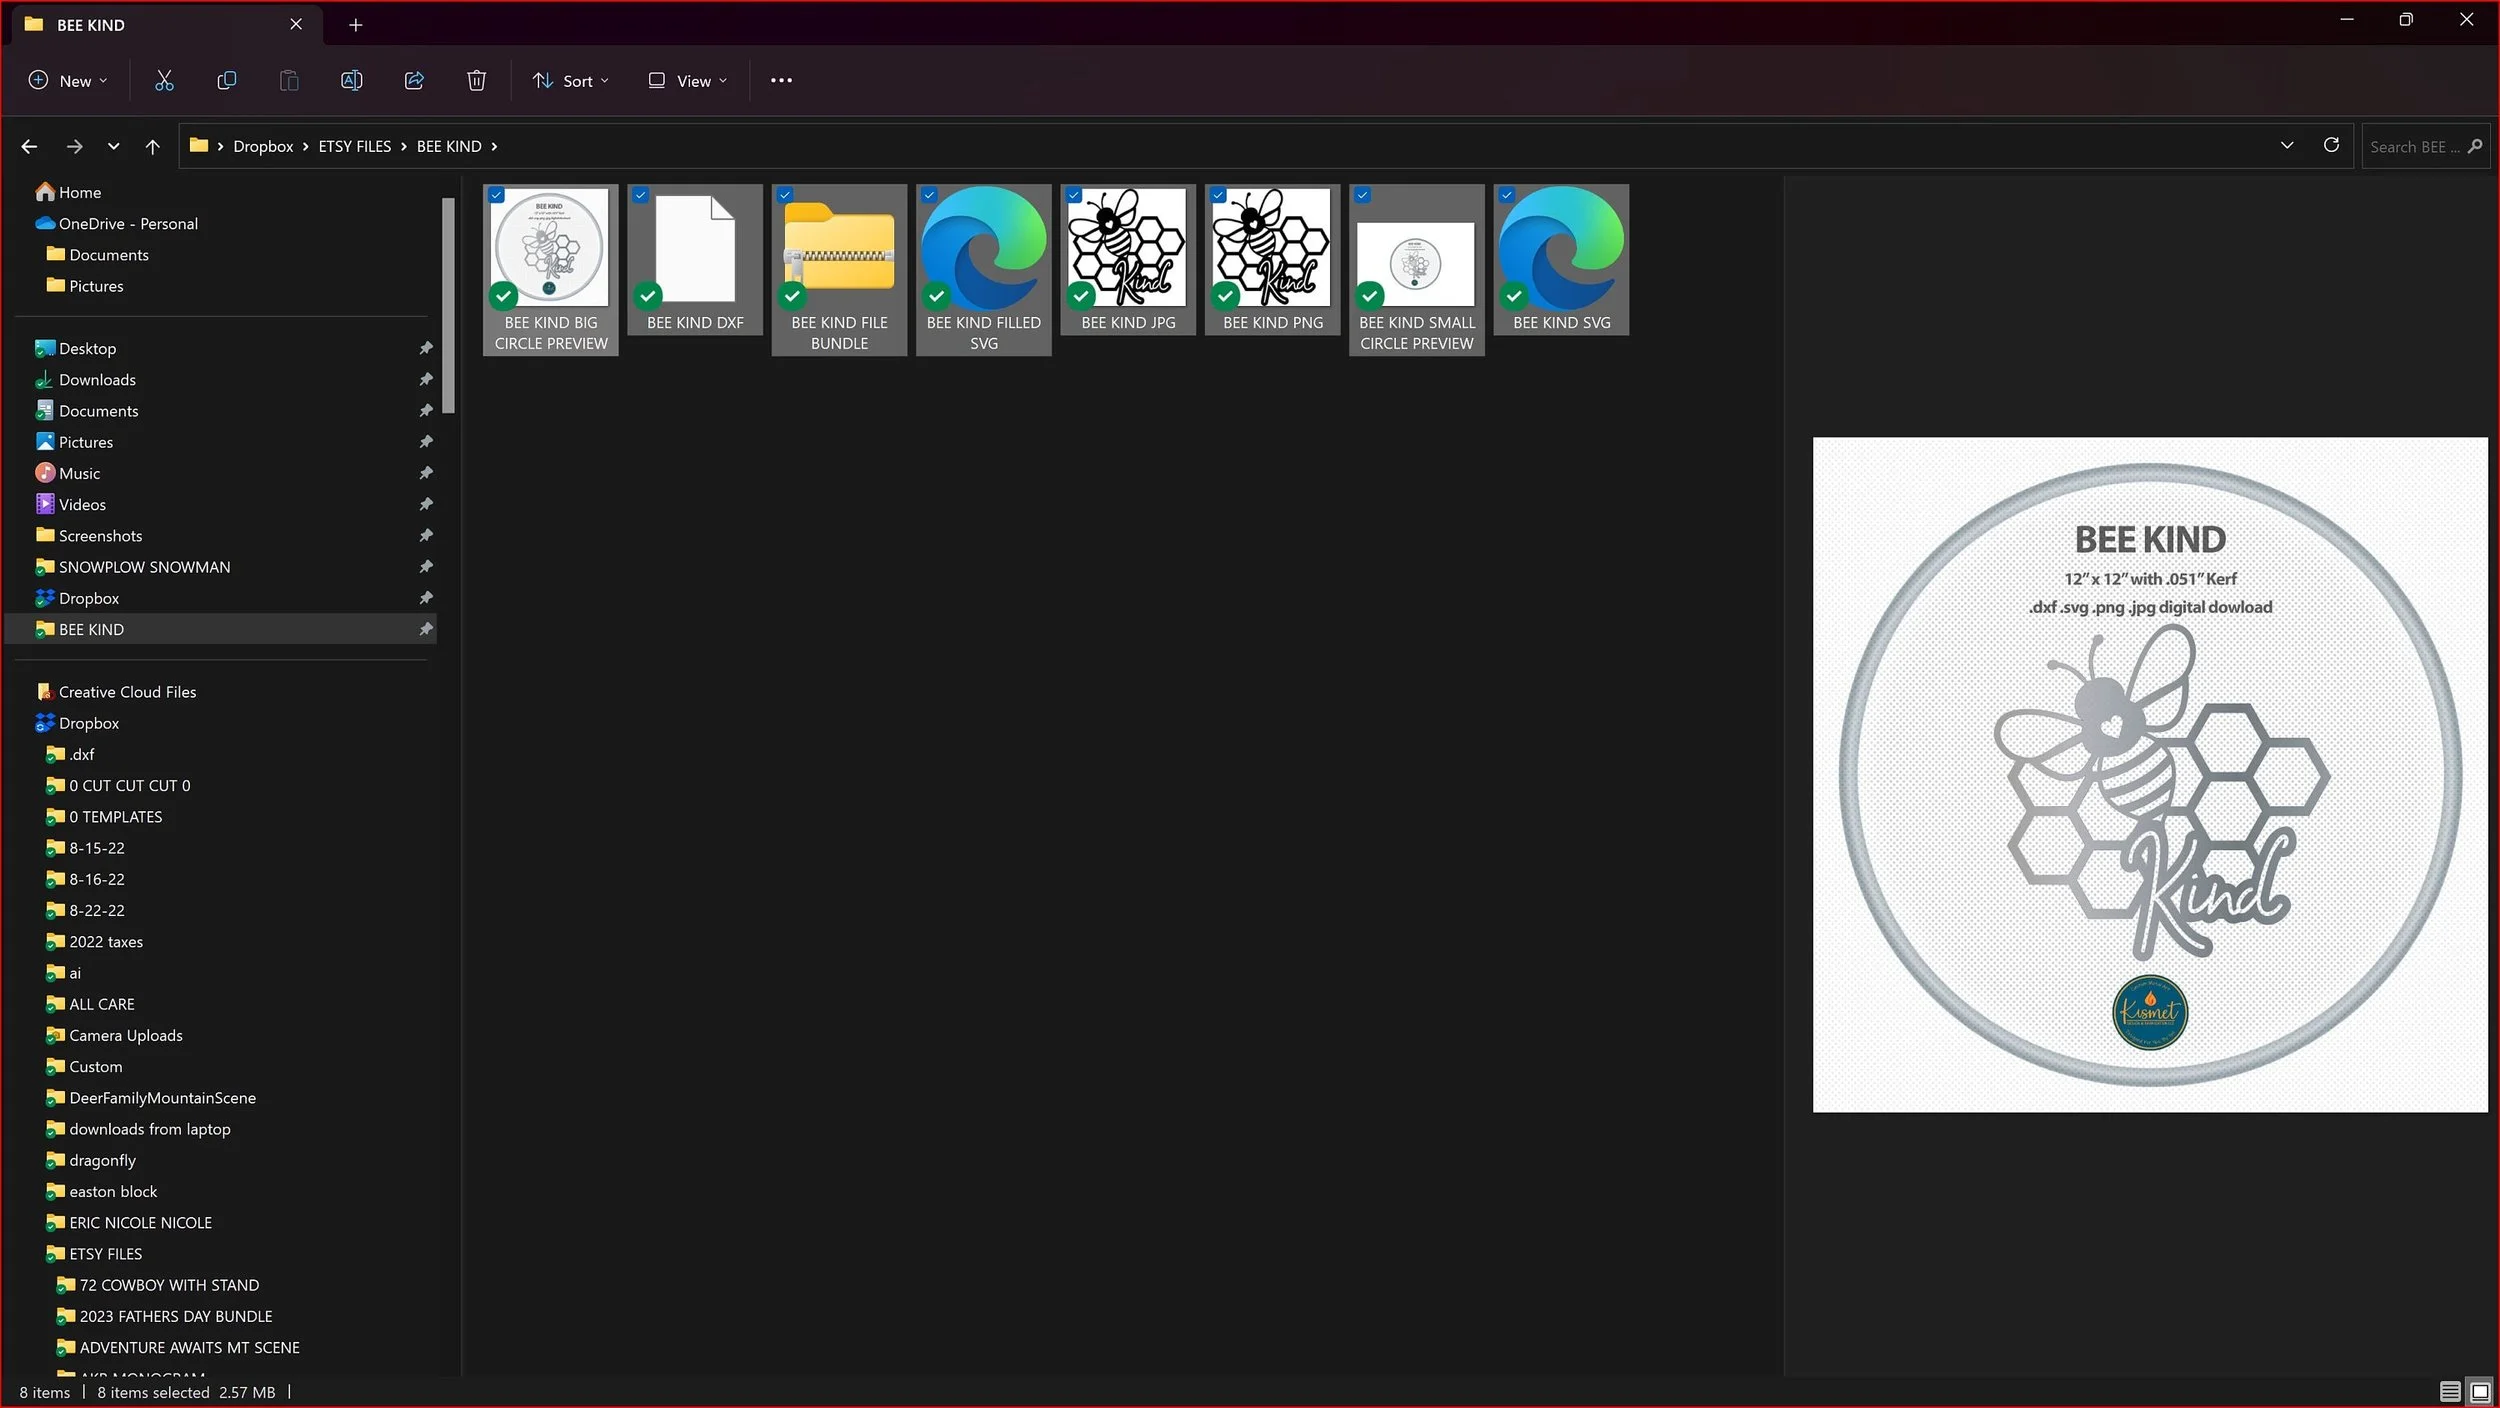The width and height of the screenshot is (2500, 1408).
Task: Click the Search BEE KIND field
Action: point(2408,147)
